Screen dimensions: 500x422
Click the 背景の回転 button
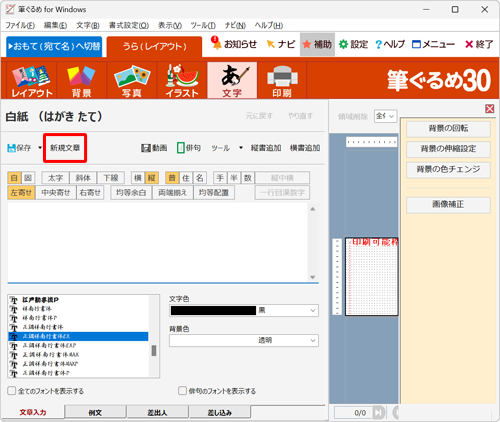[448, 129]
